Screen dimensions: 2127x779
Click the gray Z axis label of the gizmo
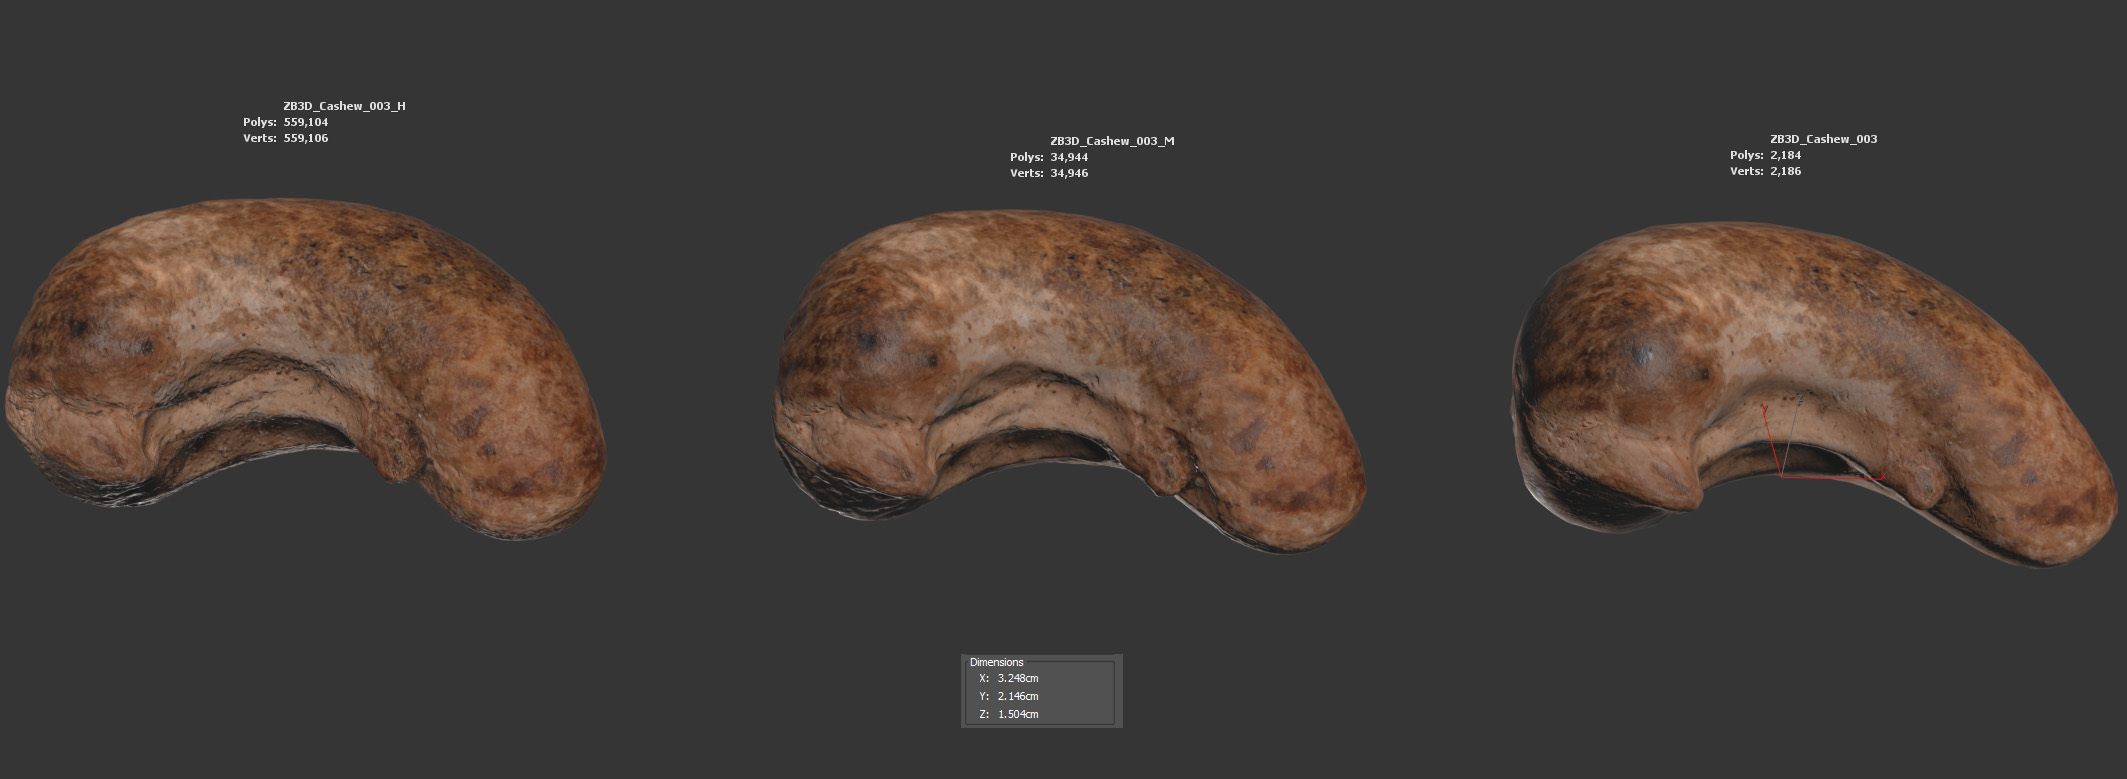pyautogui.click(x=1800, y=399)
